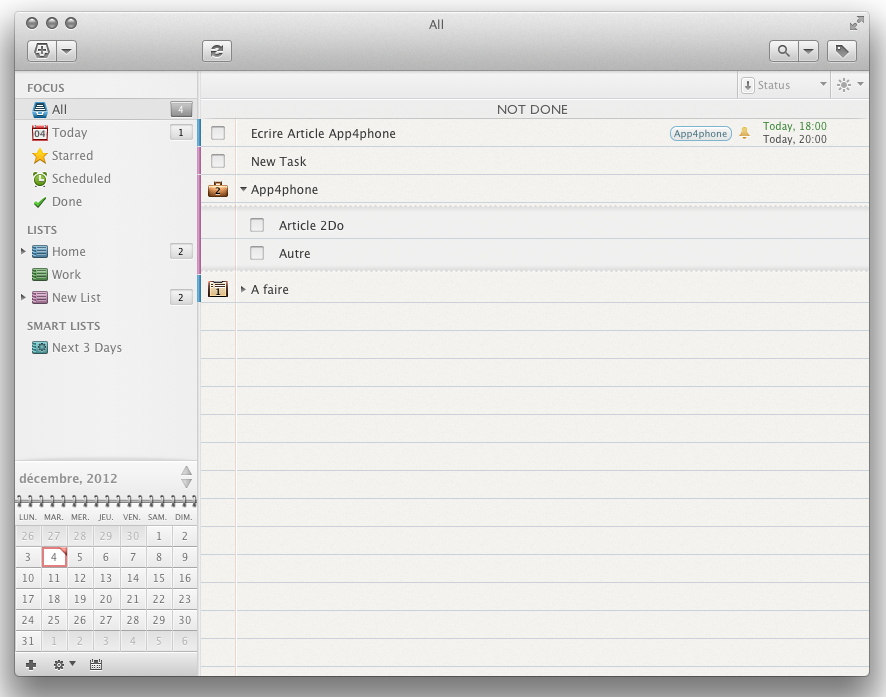Click the add list plus icon

[x=31, y=664]
